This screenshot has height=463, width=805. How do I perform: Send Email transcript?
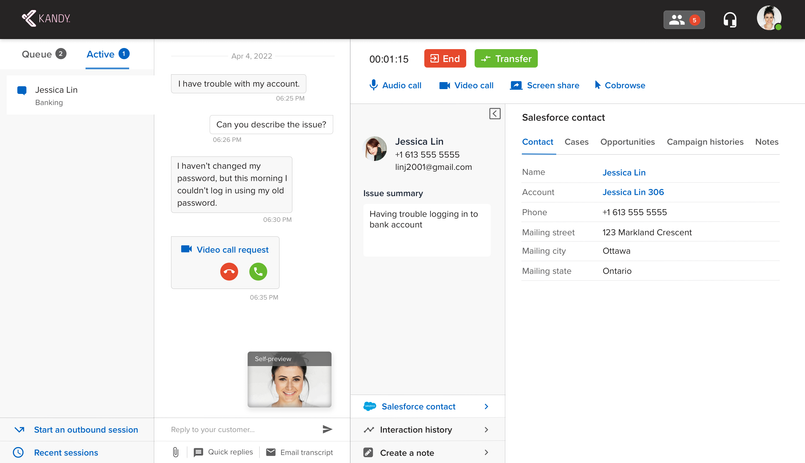click(x=300, y=452)
